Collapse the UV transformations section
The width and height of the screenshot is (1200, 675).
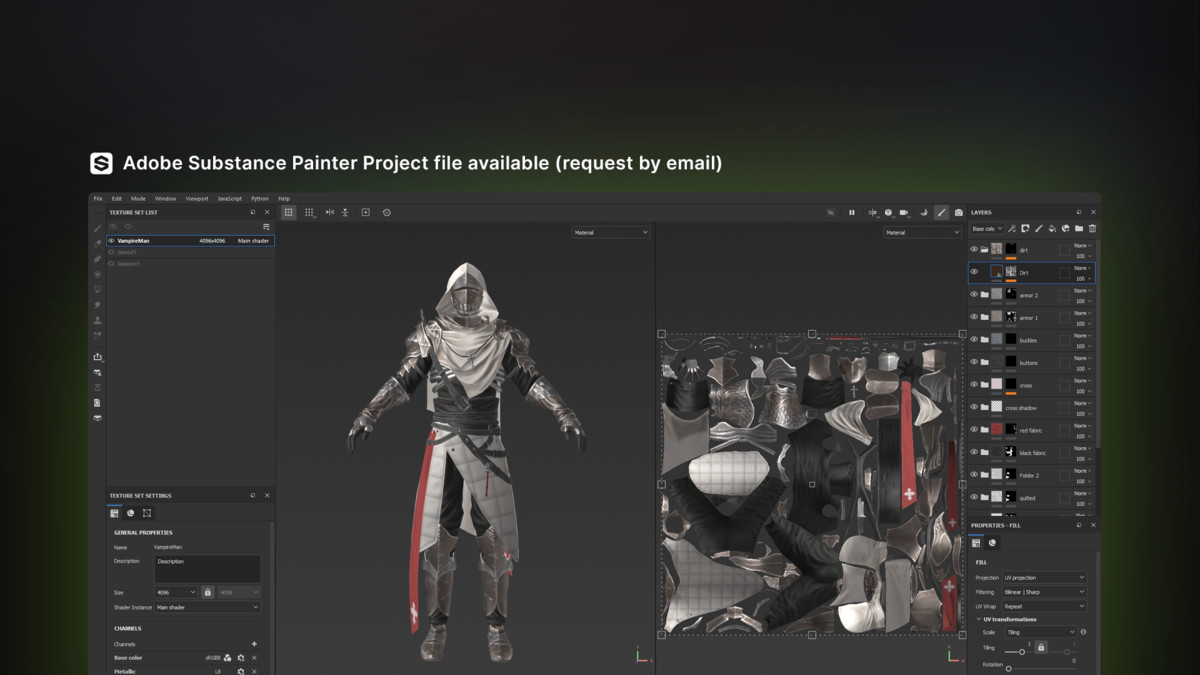(x=979, y=619)
